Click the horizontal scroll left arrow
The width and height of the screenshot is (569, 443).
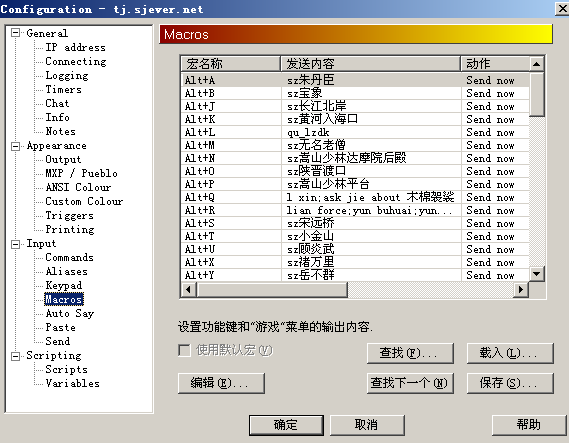coord(188,290)
